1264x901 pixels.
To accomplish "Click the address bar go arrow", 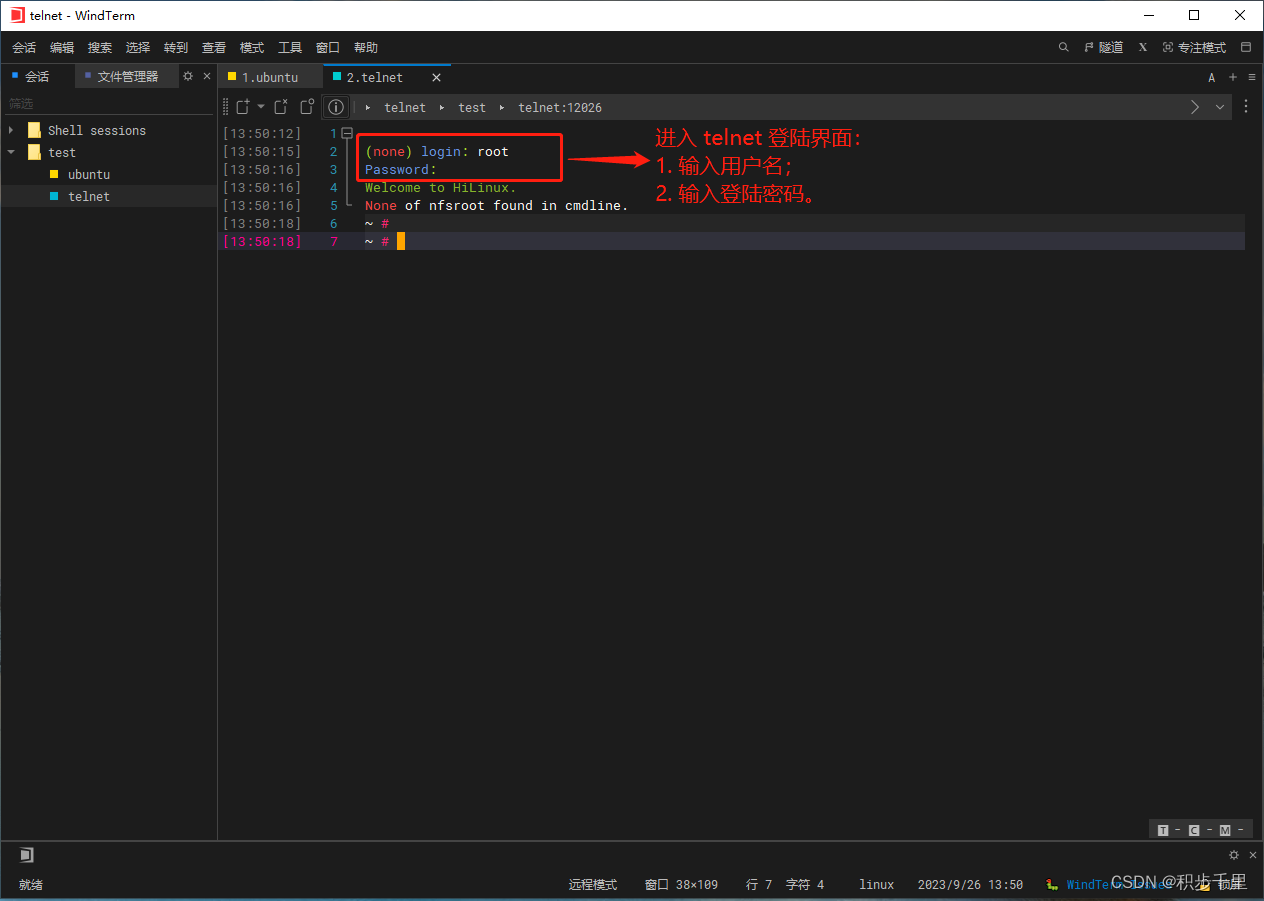I will coord(1195,107).
